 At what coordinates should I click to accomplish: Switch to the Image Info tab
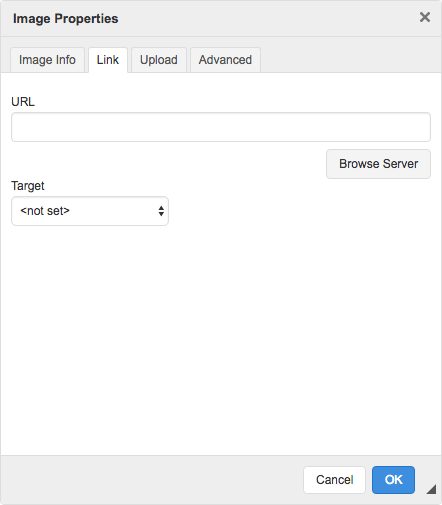47,60
